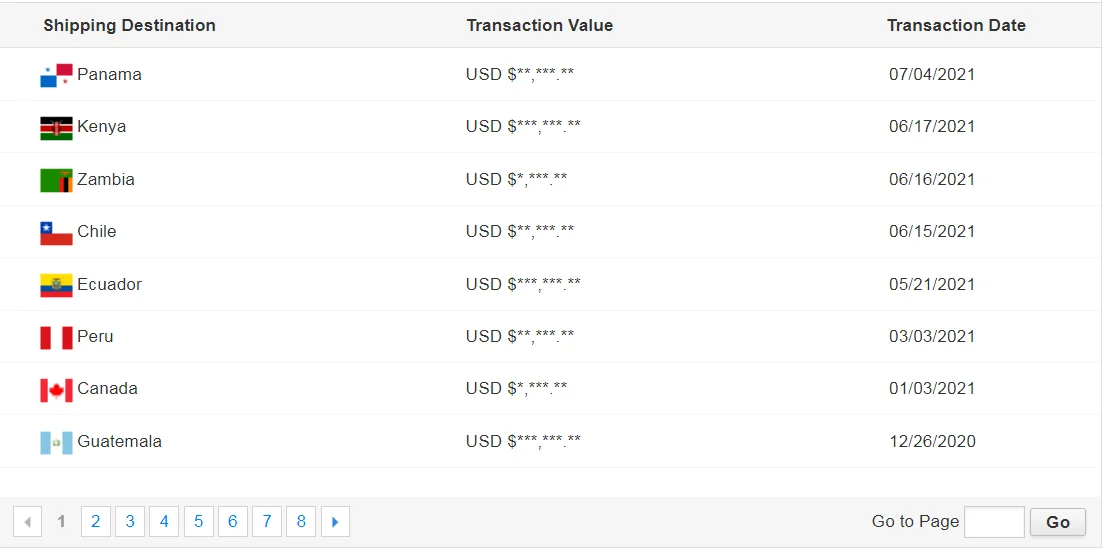
Task: Click the previous page arrow
Action: coord(27,521)
